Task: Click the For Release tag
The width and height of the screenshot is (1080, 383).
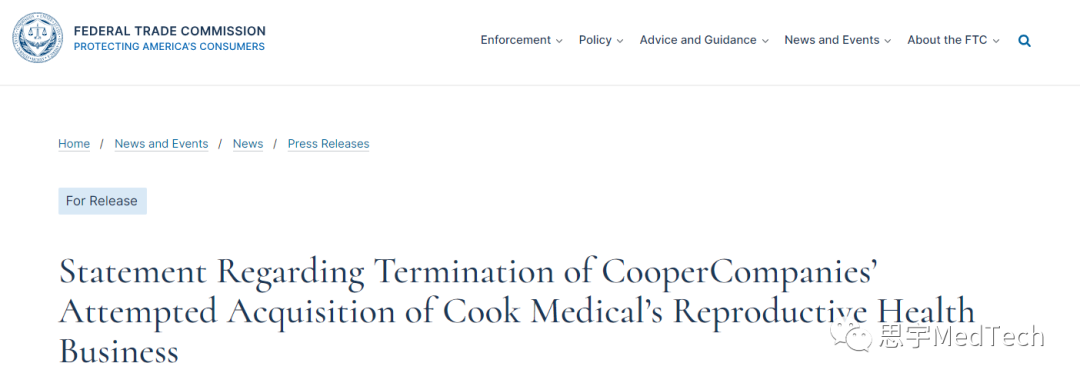Action: pyautogui.click(x=102, y=201)
